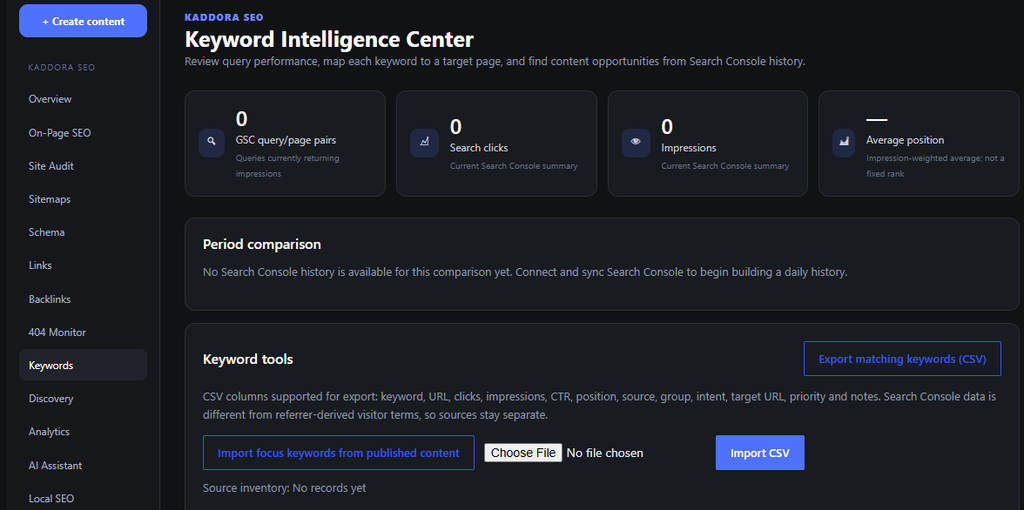Click the GSC query/page pairs label
Screen dimensions: 1024x510
click(286, 140)
